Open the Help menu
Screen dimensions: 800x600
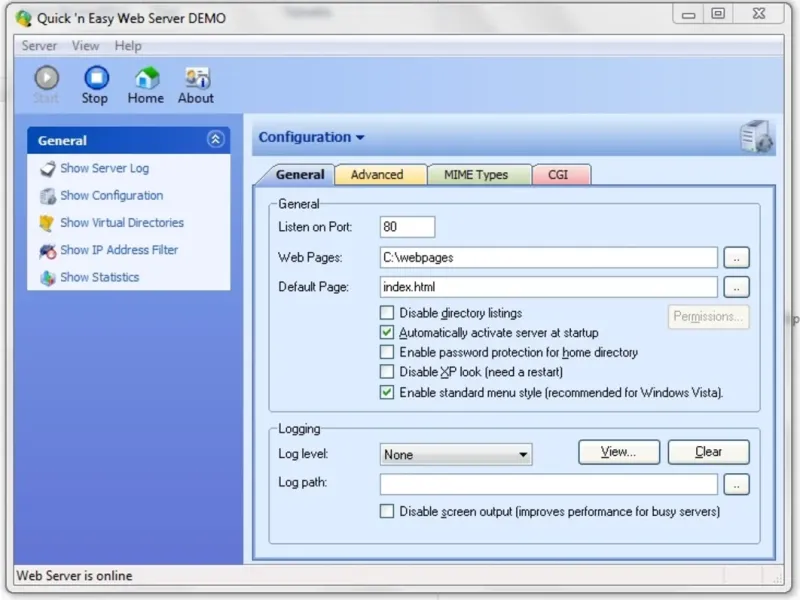click(x=128, y=46)
